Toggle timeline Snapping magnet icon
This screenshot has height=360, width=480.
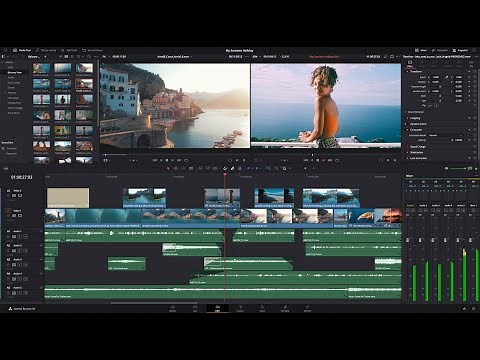225,169
